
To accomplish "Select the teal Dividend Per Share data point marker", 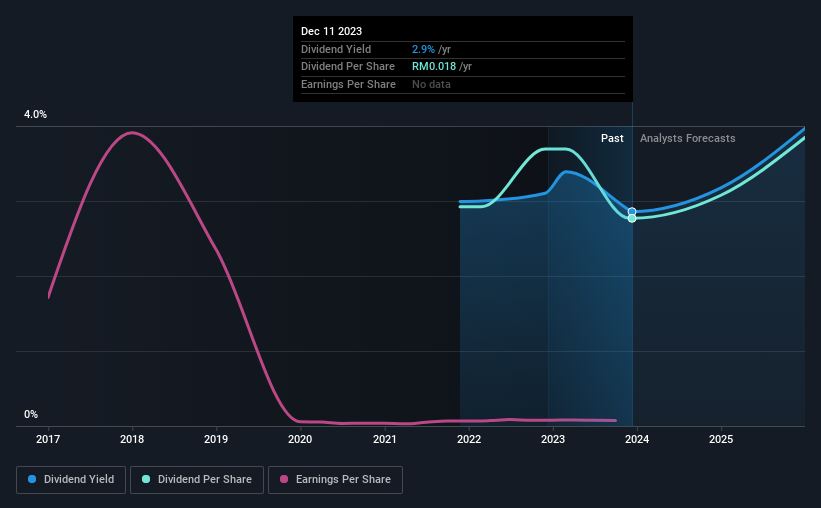I will (x=632, y=218).
